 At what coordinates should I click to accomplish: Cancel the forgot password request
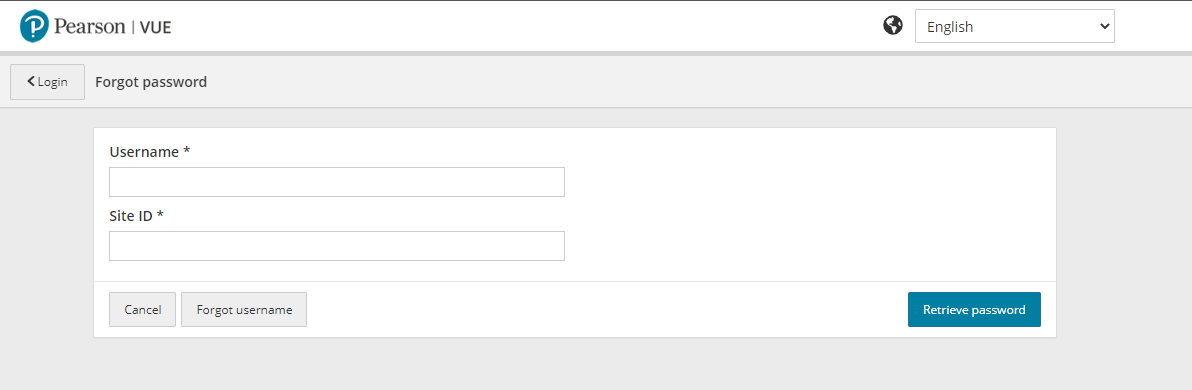tap(142, 309)
